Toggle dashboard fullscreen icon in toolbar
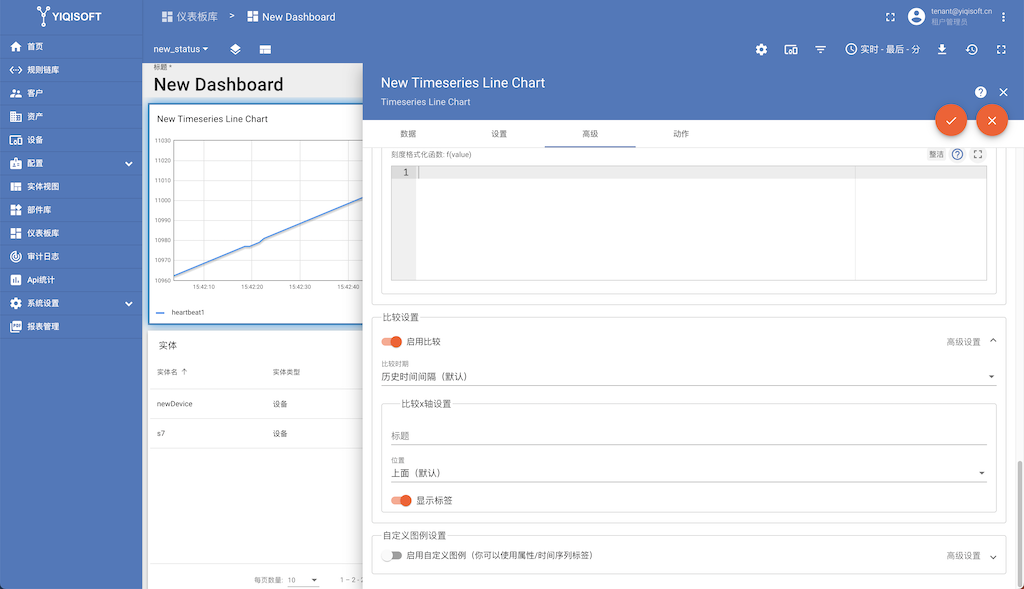 tap(1001, 50)
